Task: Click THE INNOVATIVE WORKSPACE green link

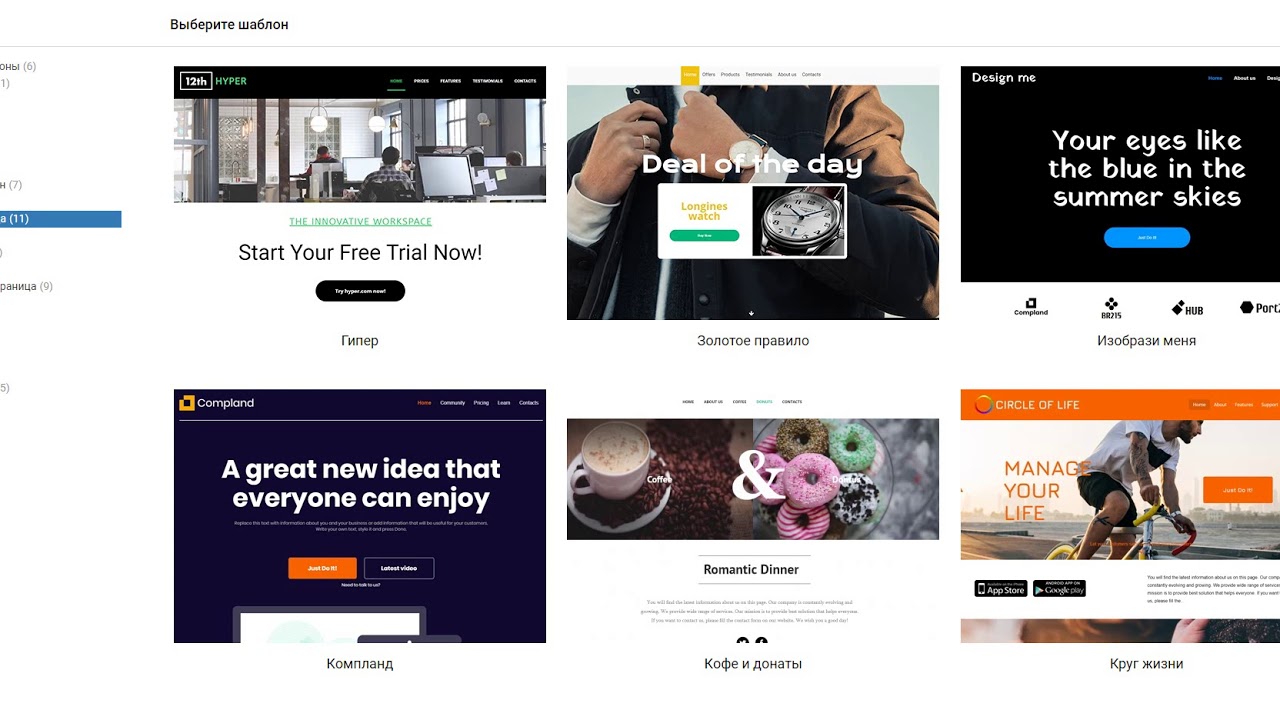Action: pyautogui.click(x=360, y=221)
